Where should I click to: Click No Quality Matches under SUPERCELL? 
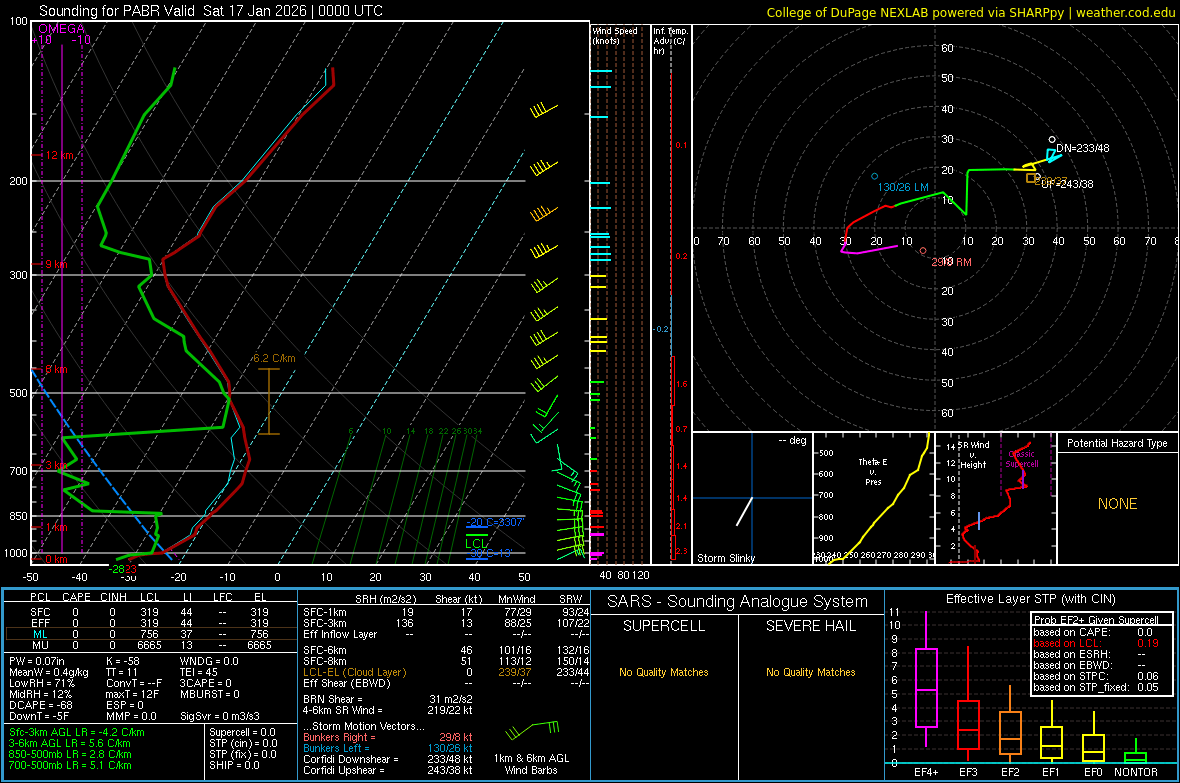pyautogui.click(x=664, y=672)
